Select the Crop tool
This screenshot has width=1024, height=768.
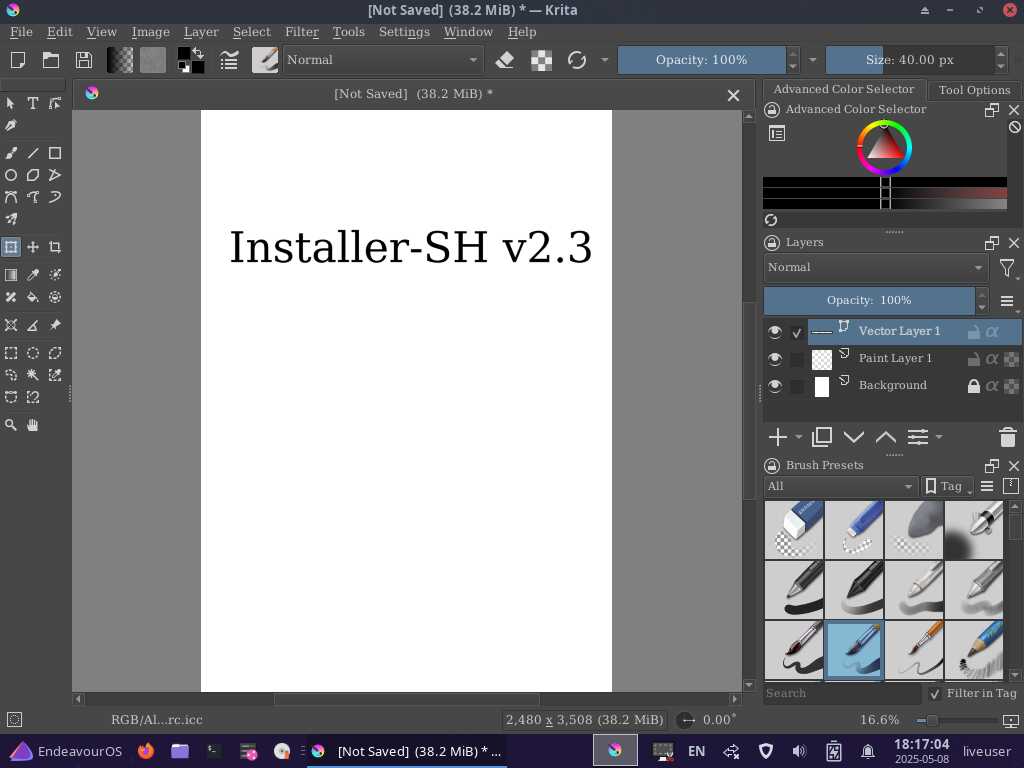click(x=55, y=247)
